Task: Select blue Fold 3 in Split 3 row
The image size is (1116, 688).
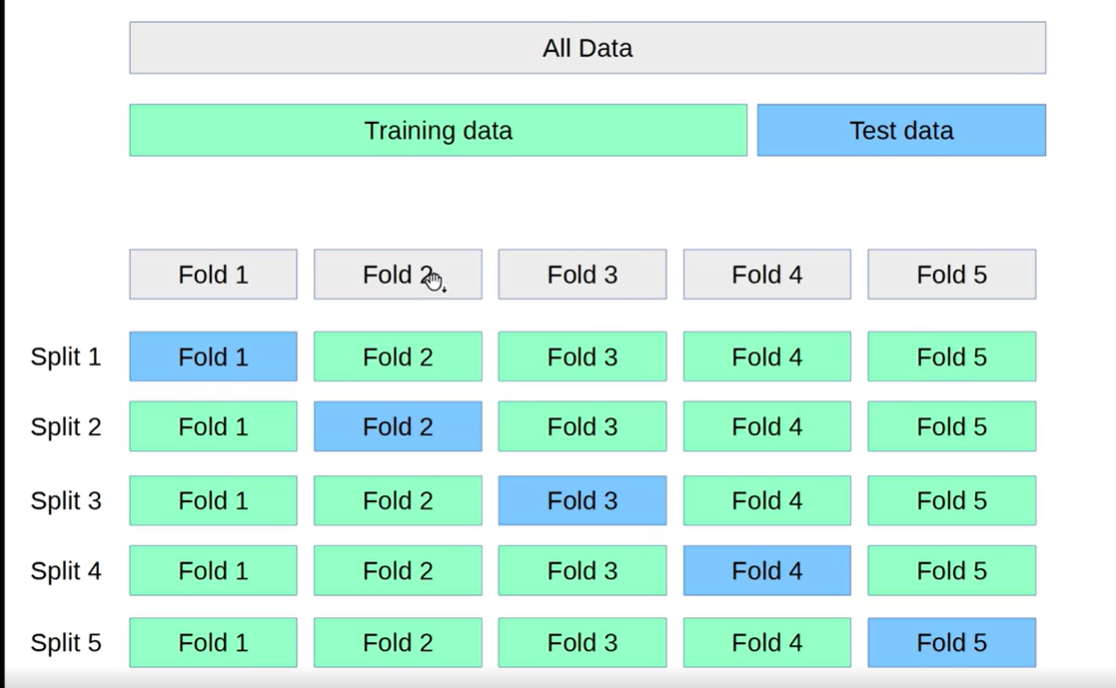Action: tap(582, 501)
